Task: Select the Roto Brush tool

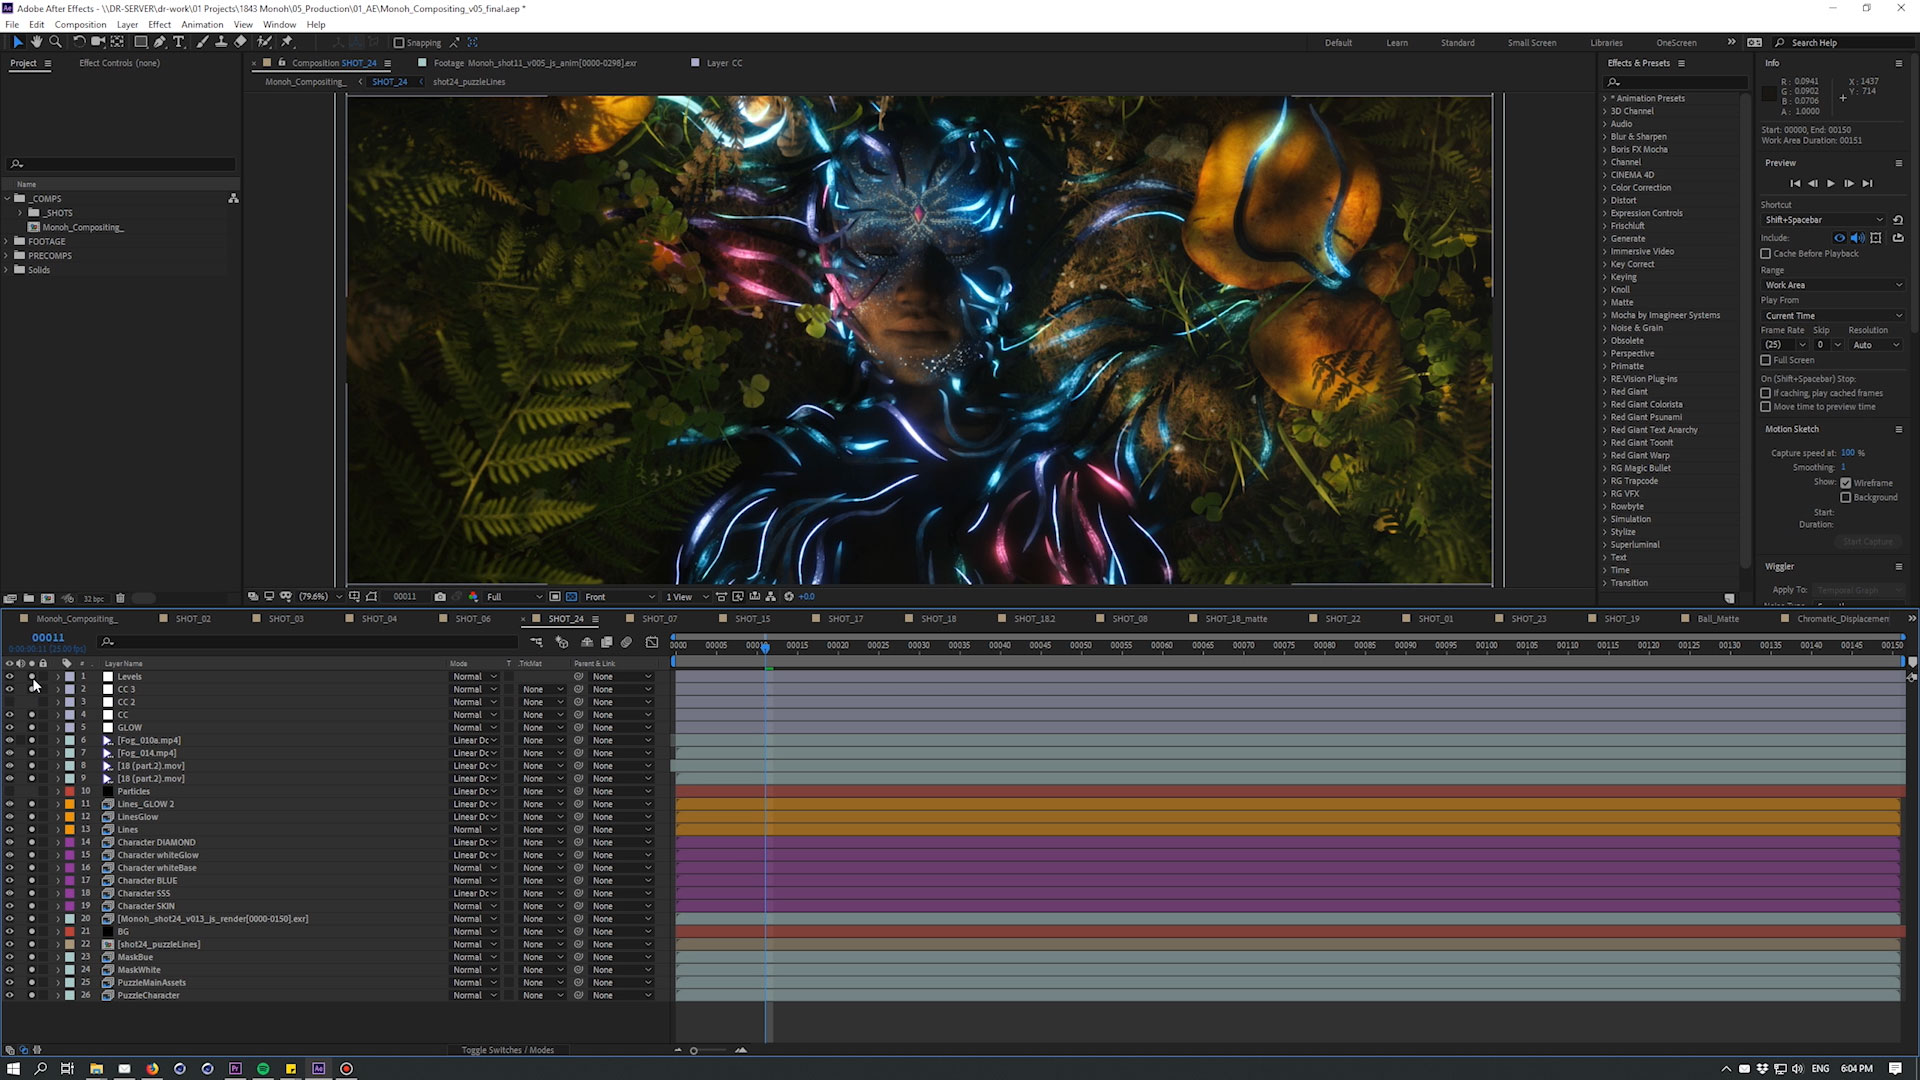Action: (264, 42)
